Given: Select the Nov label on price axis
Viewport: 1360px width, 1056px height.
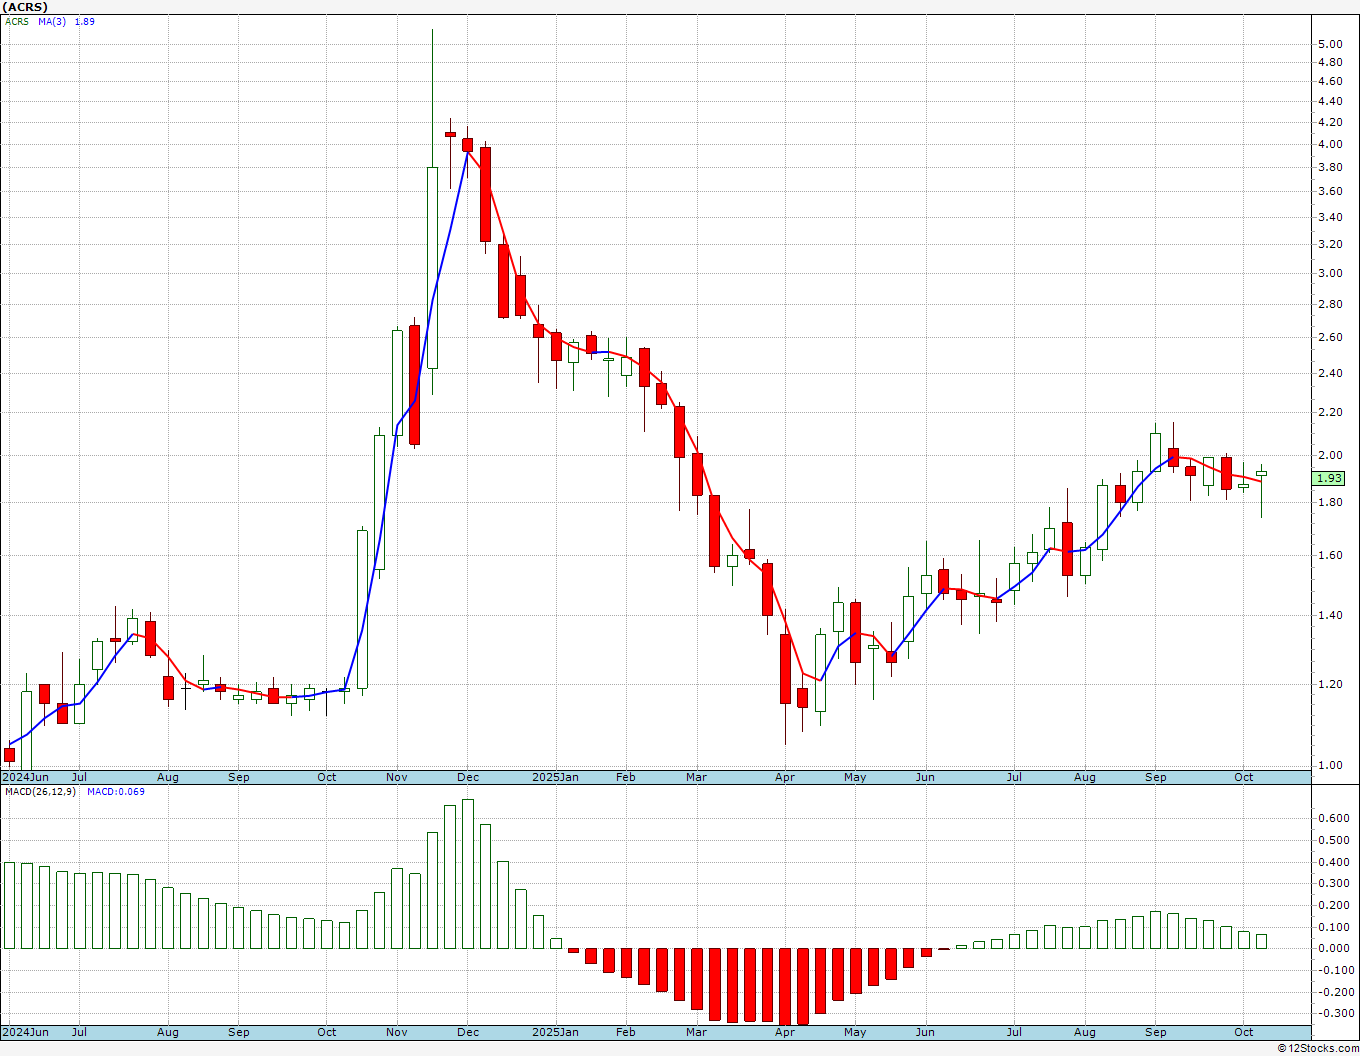Looking at the screenshot, I should click(x=396, y=777).
